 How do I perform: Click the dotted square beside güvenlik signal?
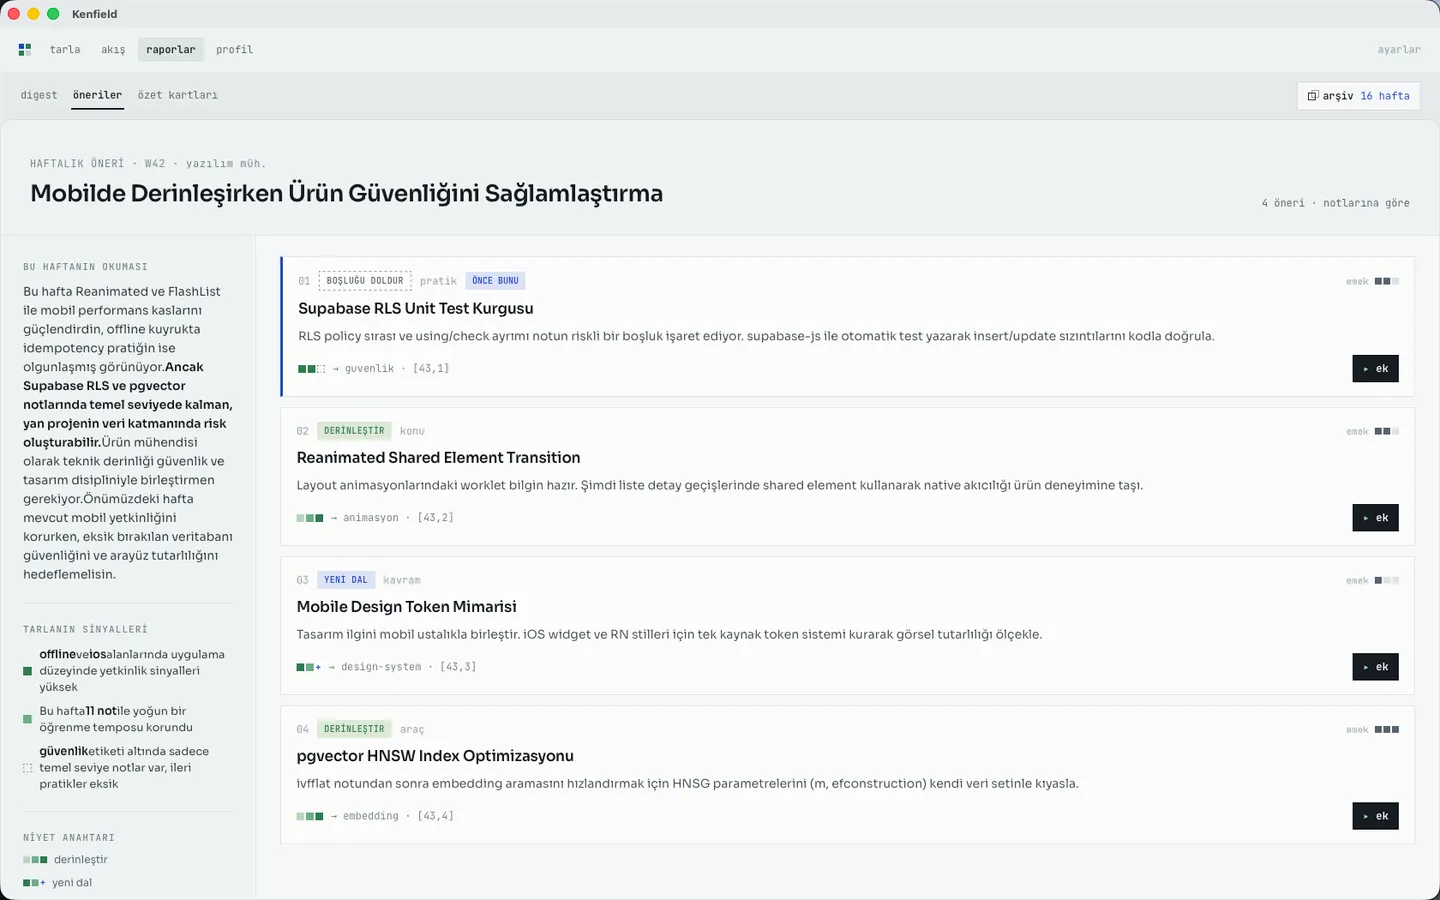click(28, 768)
